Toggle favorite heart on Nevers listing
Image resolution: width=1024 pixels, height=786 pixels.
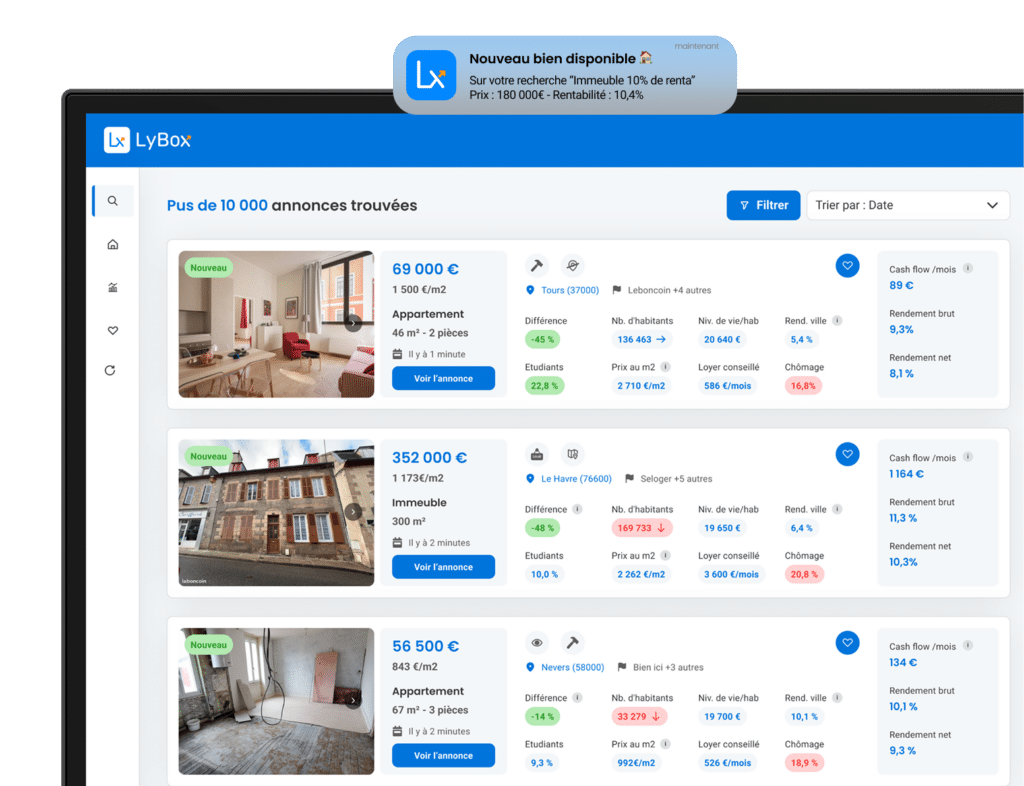point(847,643)
